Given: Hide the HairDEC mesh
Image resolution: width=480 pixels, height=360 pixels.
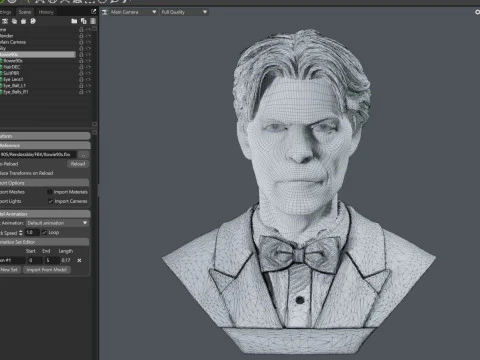Looking at the screenshot, I should [88, 67].
